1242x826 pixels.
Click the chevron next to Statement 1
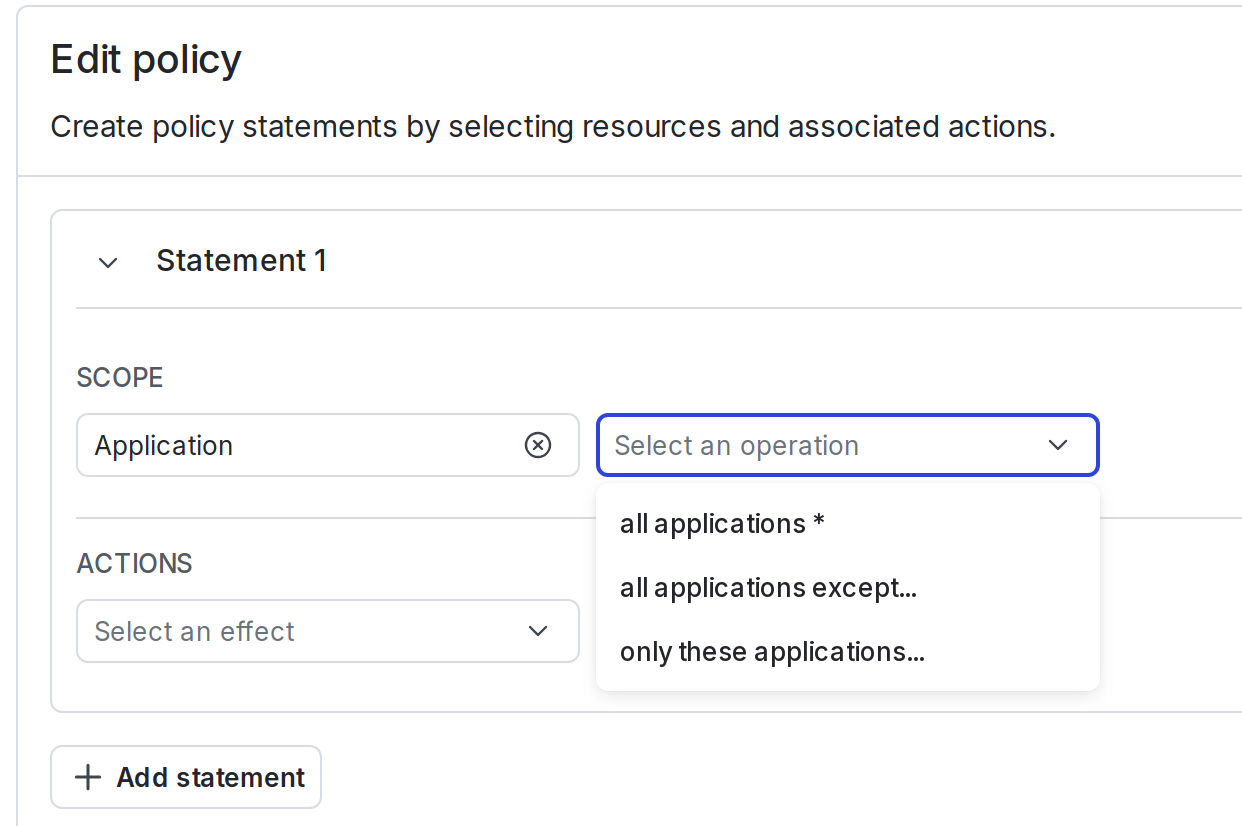[x=108, y=262]
